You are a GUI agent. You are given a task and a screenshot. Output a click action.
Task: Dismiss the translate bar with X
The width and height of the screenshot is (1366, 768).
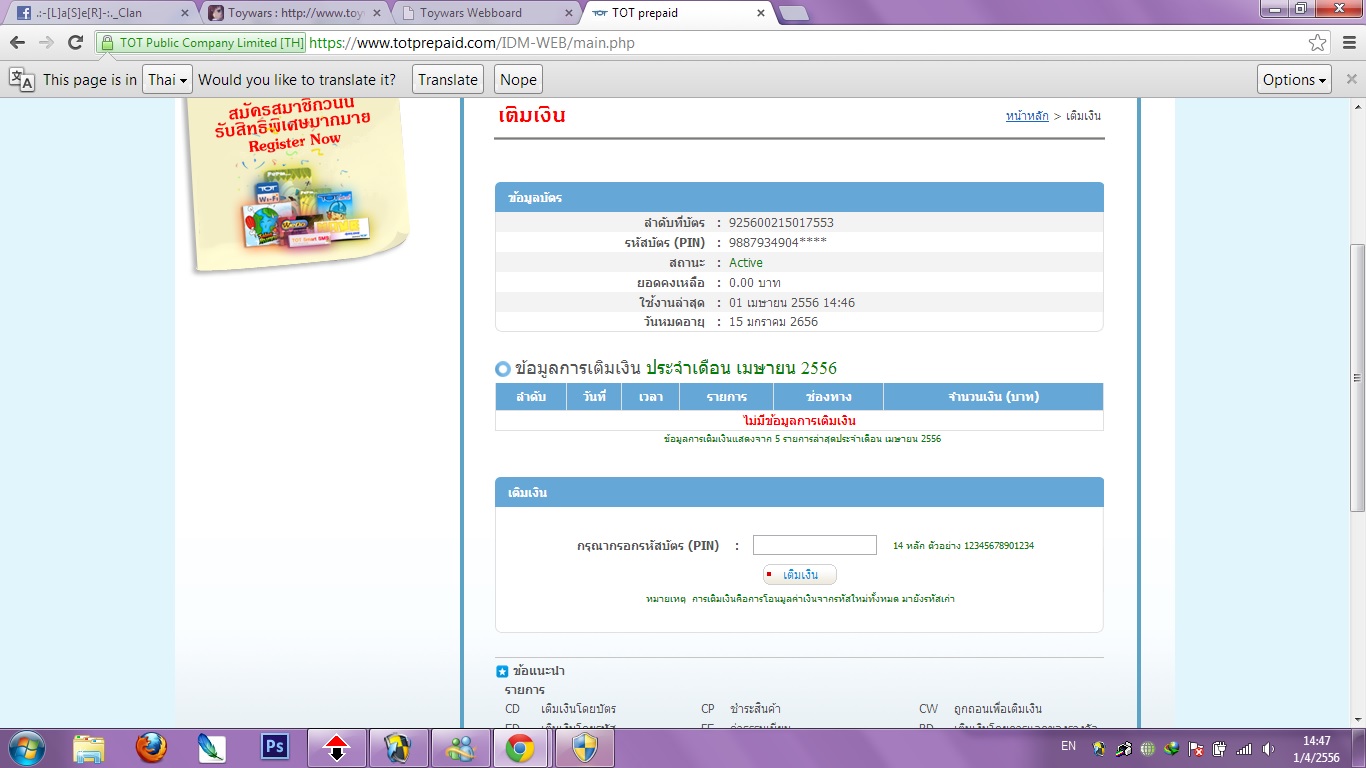click(x=1351, y=79)
